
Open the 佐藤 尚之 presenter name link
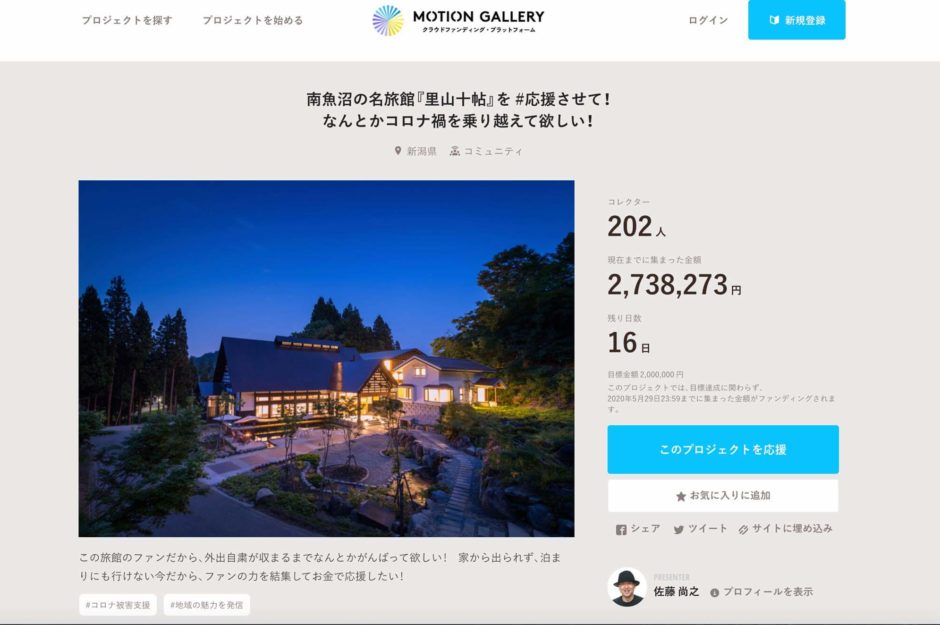(676, 592)
